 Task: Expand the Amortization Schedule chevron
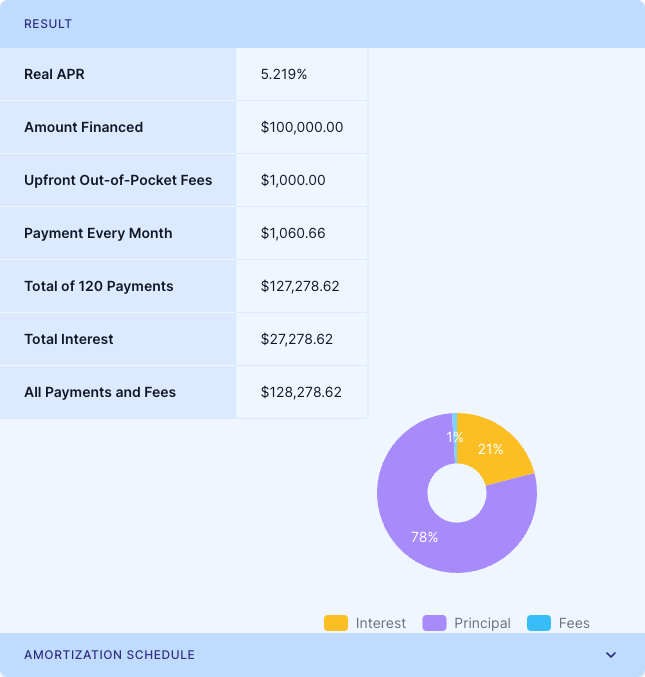click(x=611, y=655)
